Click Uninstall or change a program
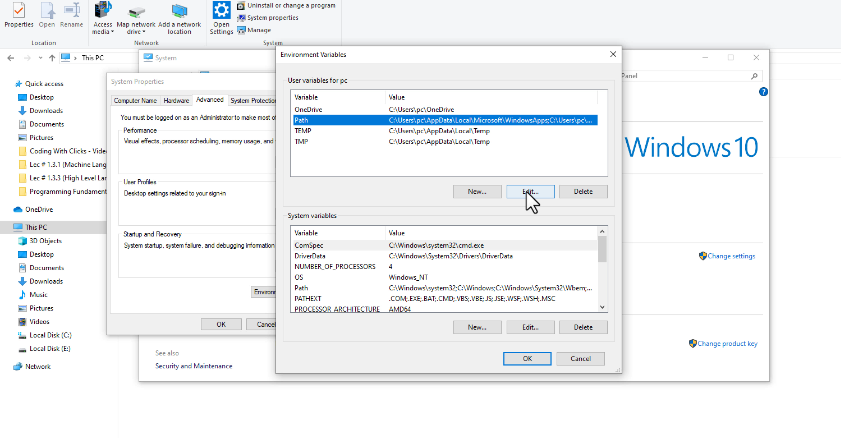 pyautogui.click(x=286, y=5)
